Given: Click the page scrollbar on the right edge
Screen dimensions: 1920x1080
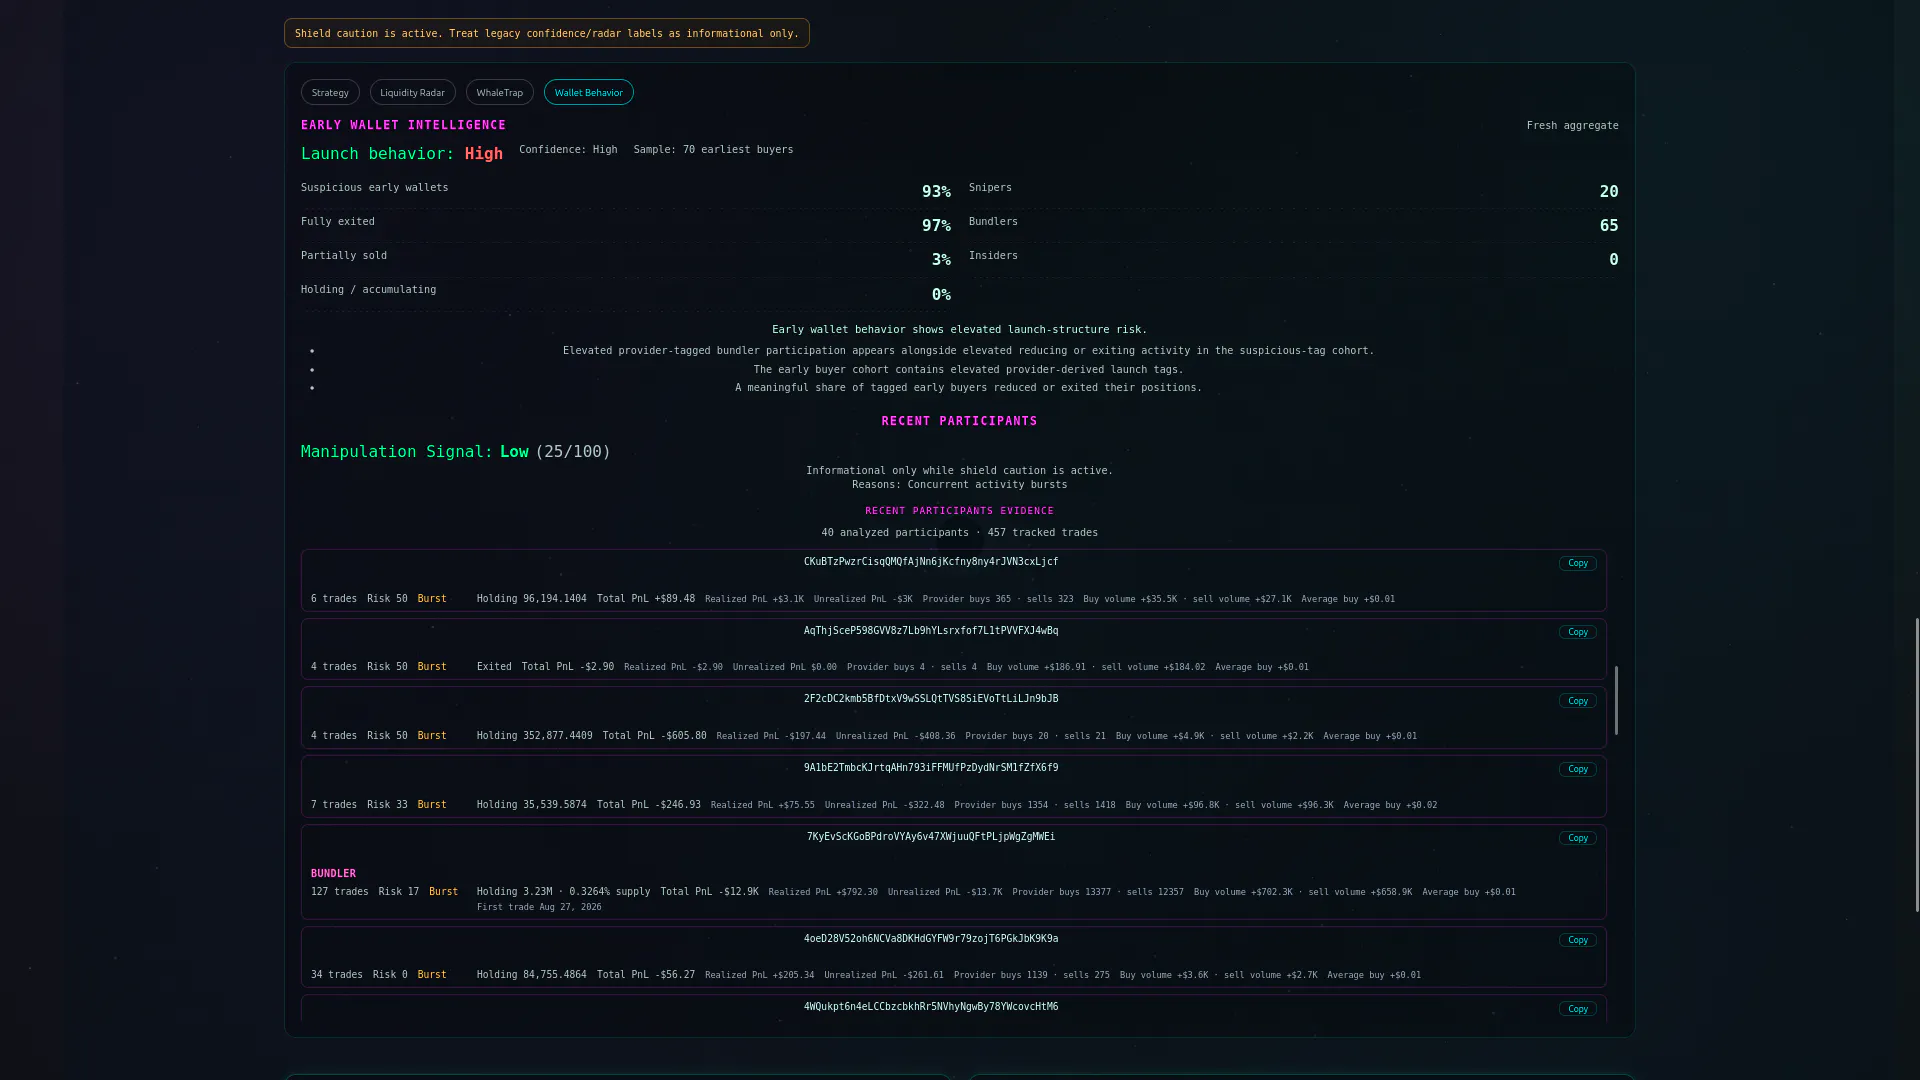Looking at the screenshot, I should [x=1916, y=765].
